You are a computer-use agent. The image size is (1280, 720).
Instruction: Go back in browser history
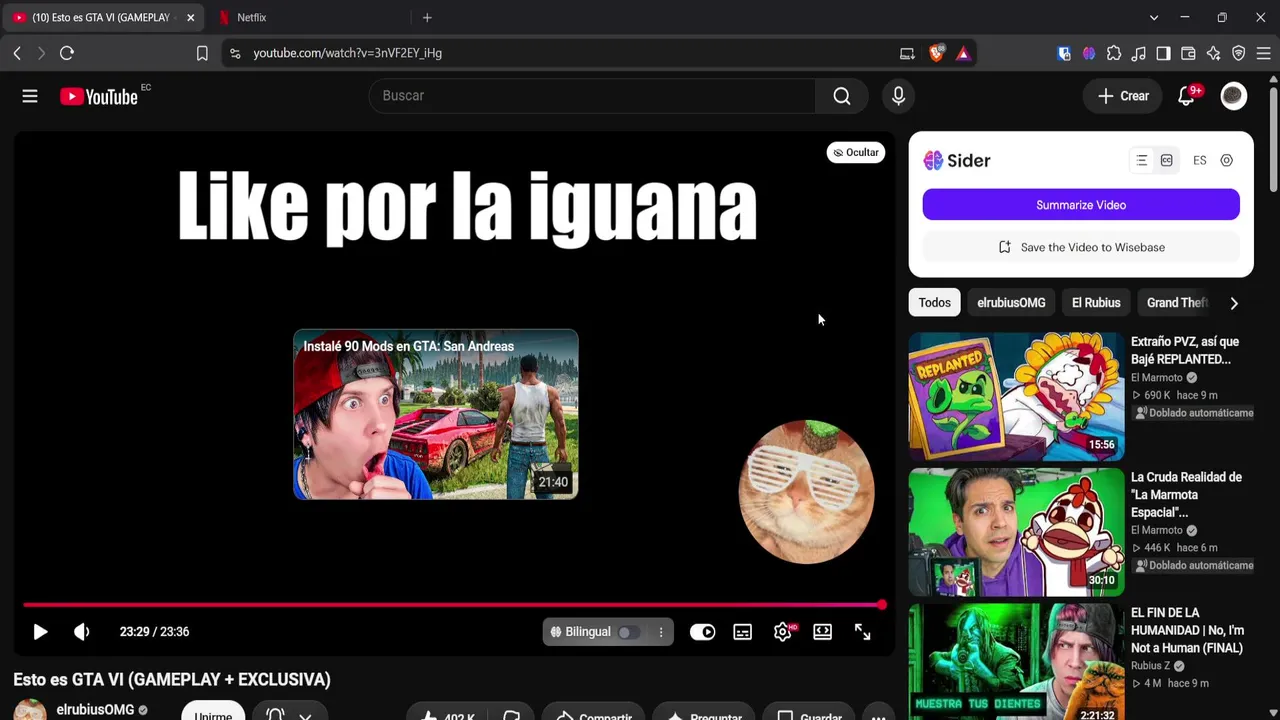(17, 53)
